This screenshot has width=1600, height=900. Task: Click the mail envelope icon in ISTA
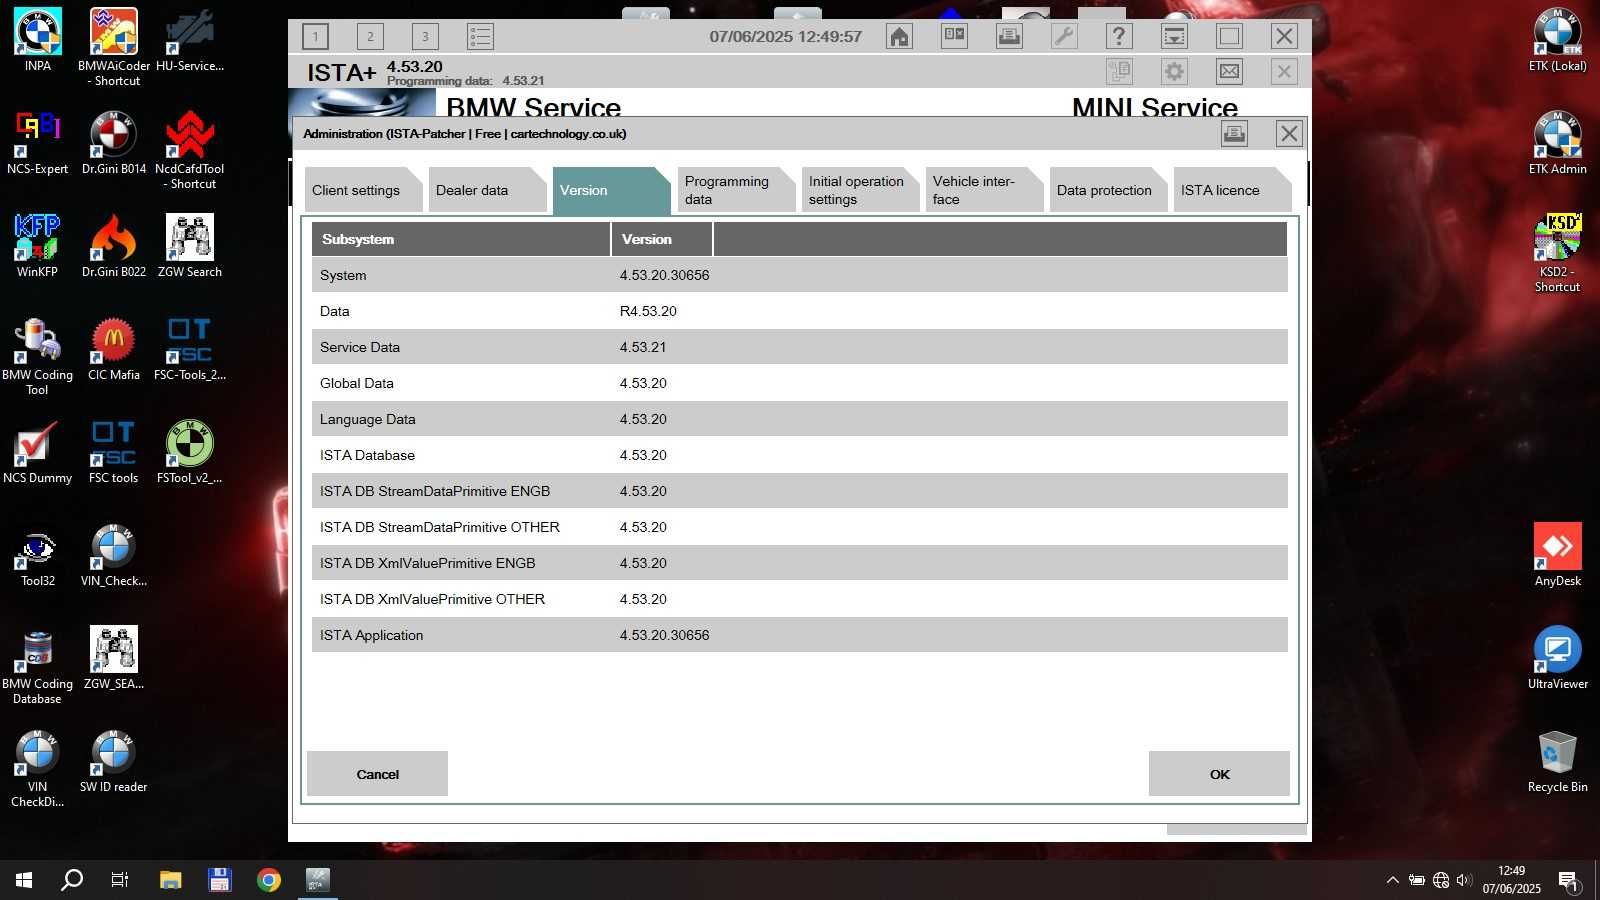pyautogui.click(x=1229, y=72)
